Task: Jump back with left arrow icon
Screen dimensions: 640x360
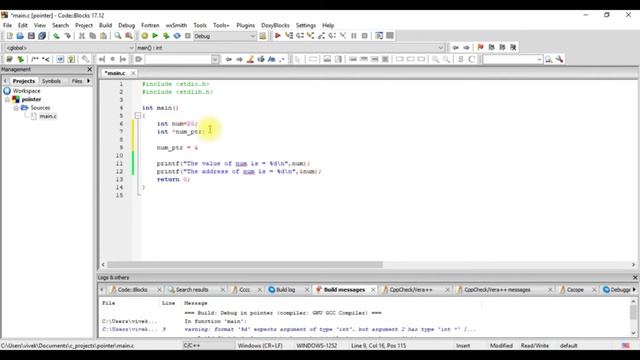Action: point(456,47)
